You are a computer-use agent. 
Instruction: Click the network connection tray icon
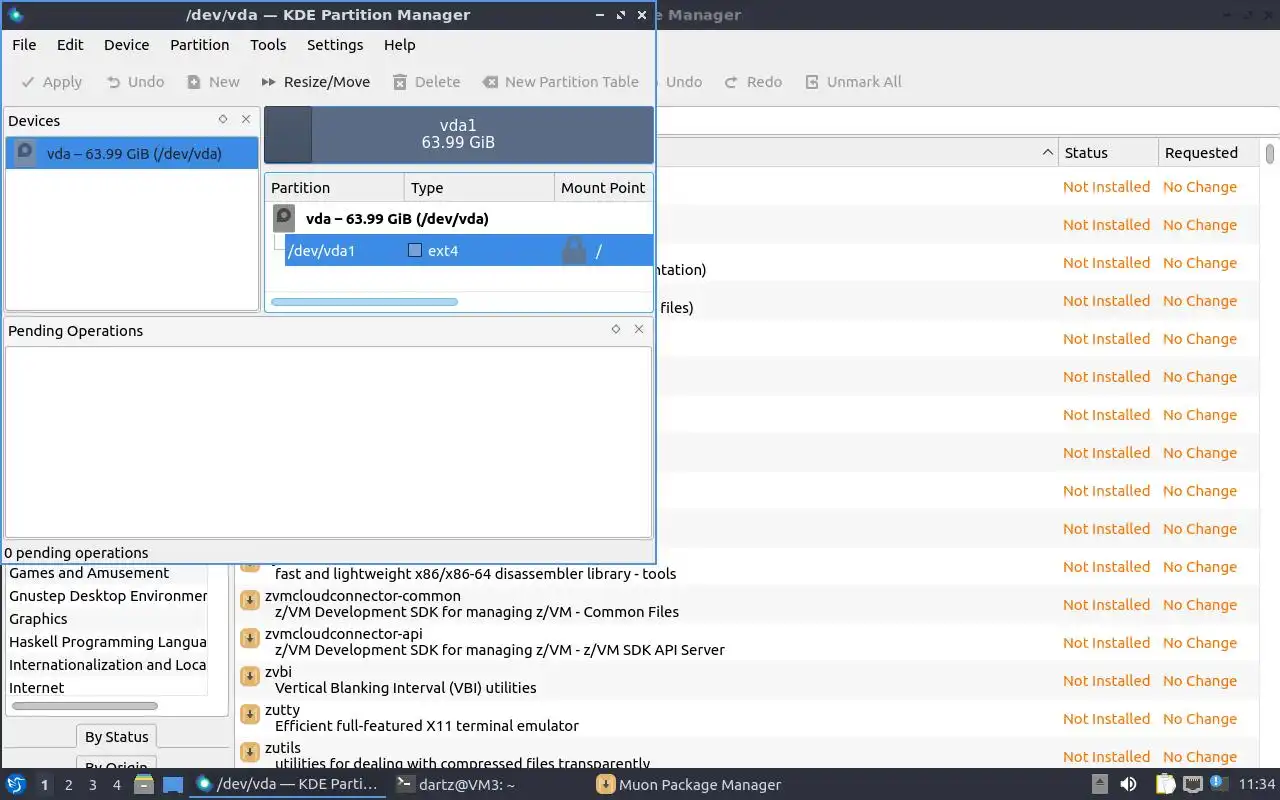[1193, 784]
